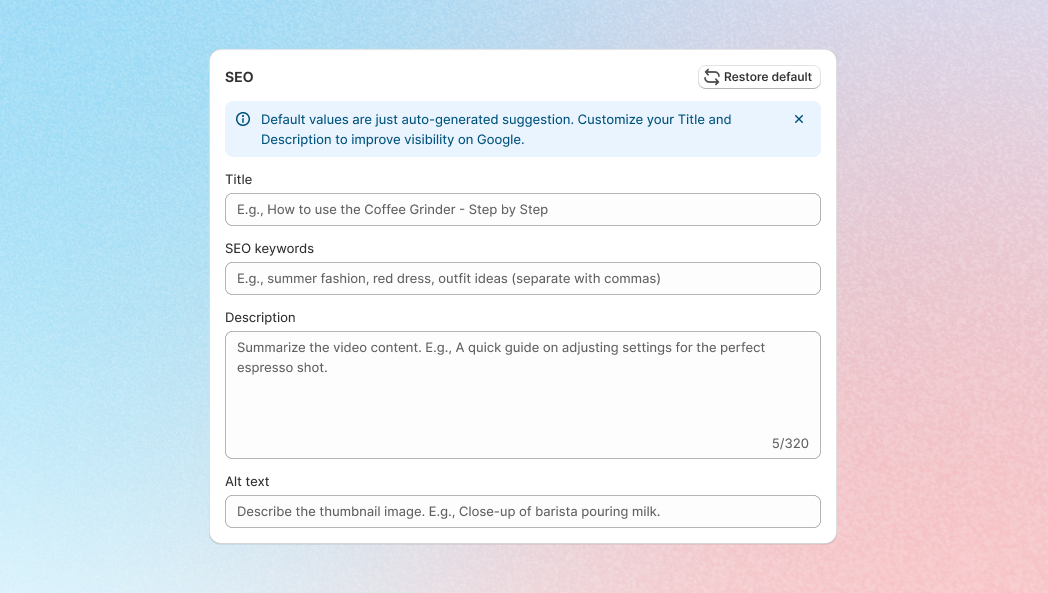The height and width of the screenshot is (593, 1048).
Task: Click the info icon in the banner
Action: coord(243,119)
